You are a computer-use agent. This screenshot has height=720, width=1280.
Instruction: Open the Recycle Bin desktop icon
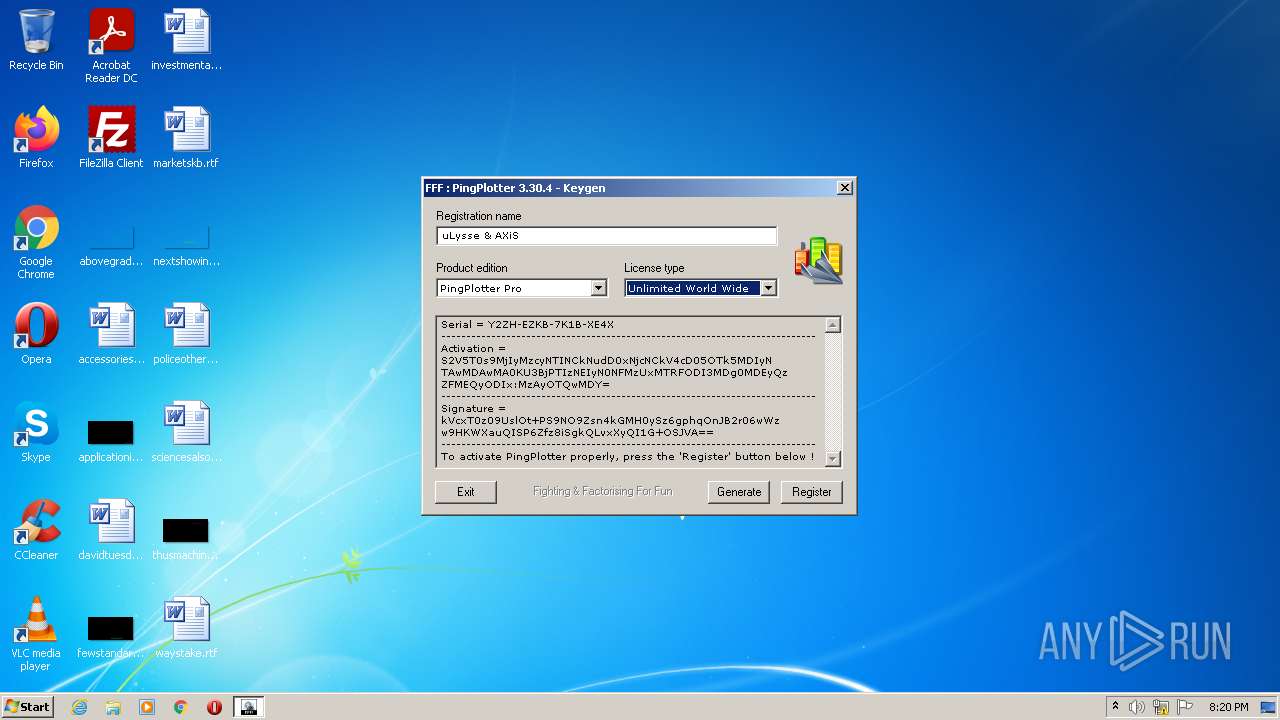36,40
